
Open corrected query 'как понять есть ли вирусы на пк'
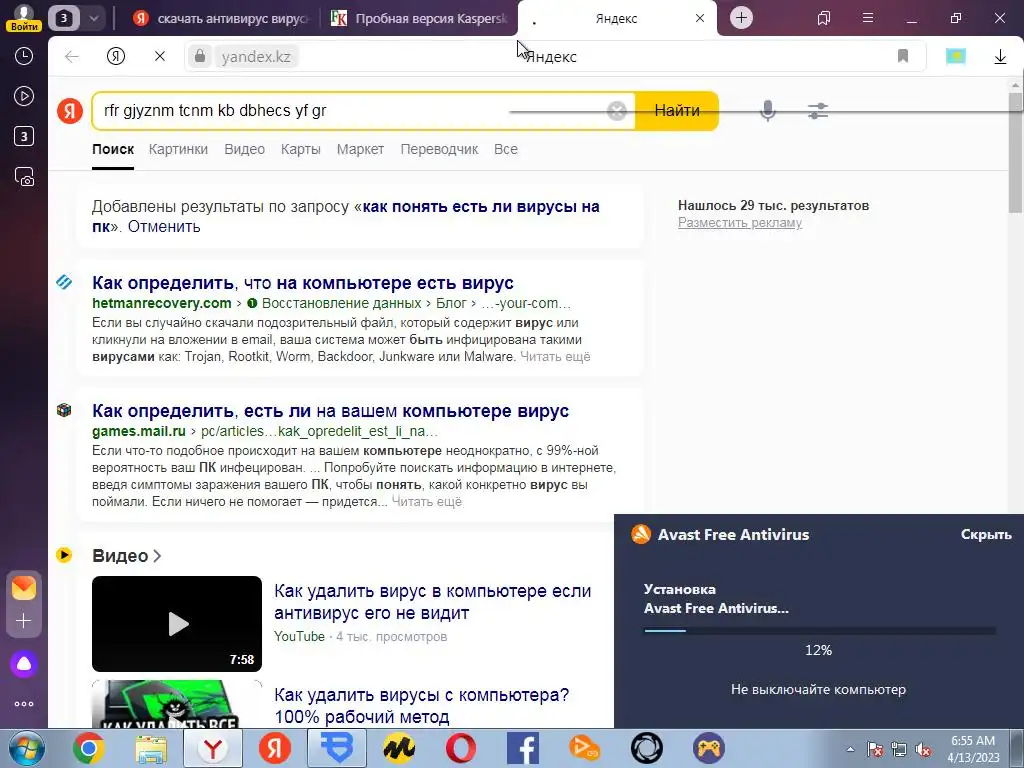(346, 216)
